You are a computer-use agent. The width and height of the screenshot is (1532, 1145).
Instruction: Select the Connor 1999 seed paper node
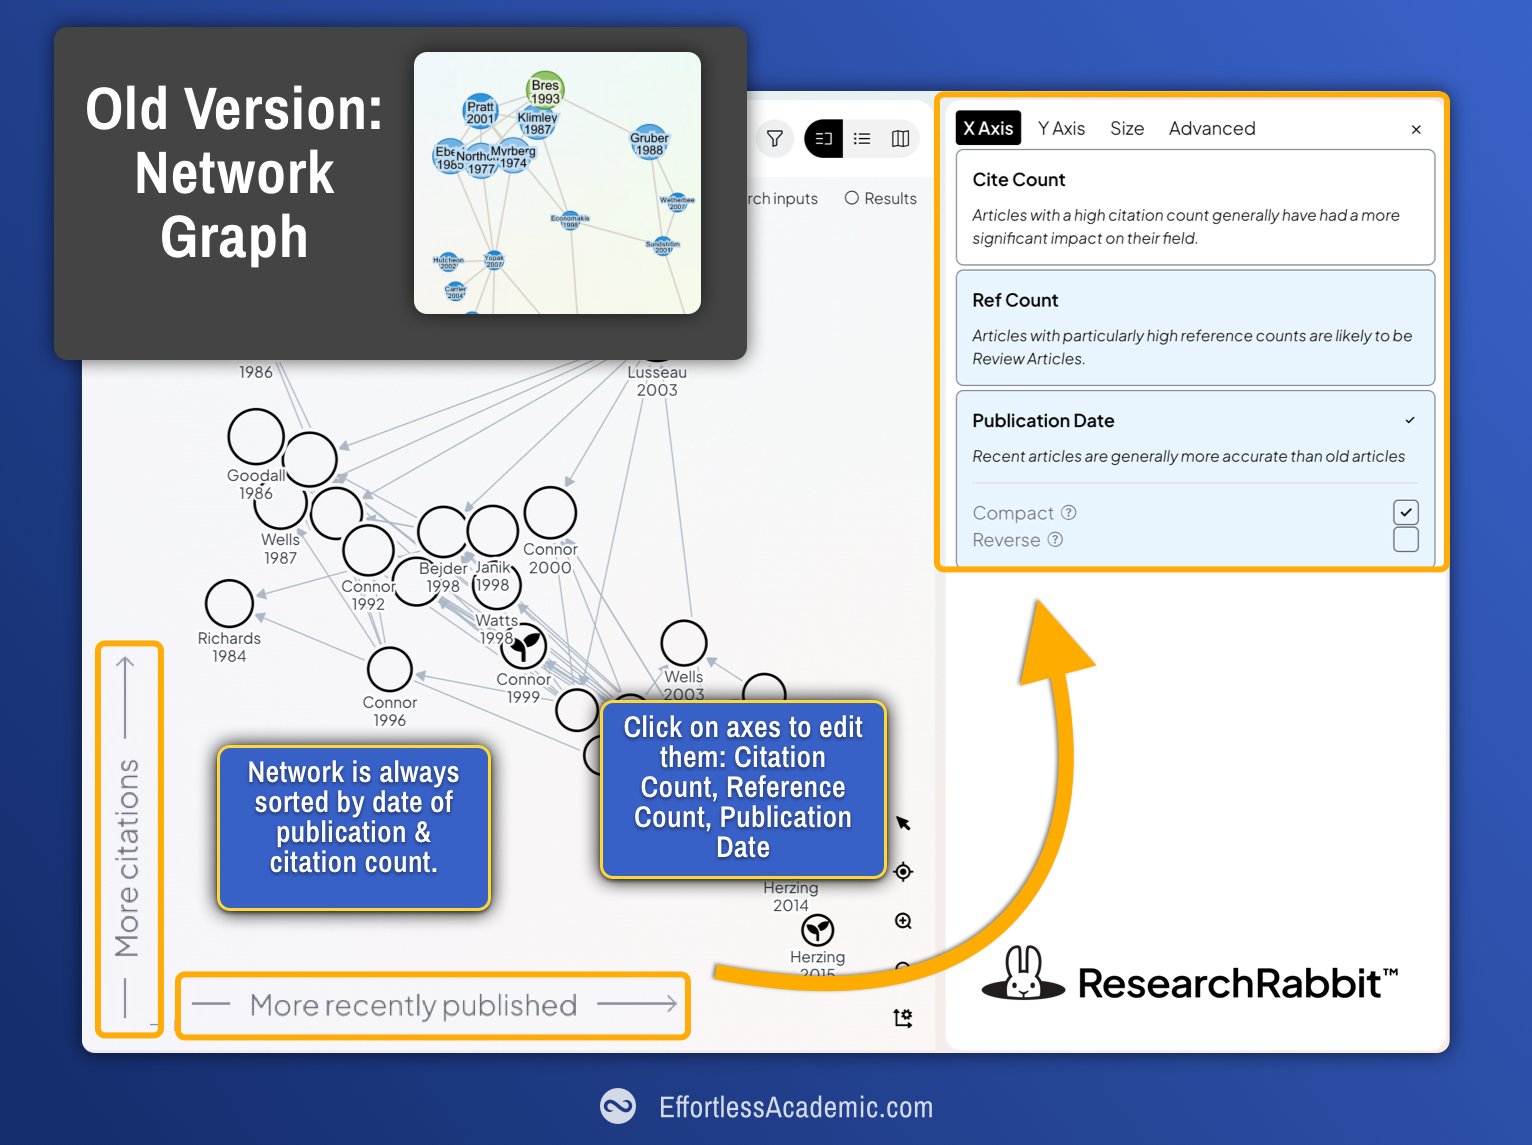(x=523, y=646)
